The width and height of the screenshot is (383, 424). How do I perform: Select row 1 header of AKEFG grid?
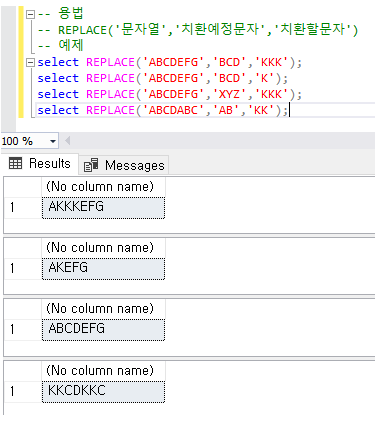point(23,268)
